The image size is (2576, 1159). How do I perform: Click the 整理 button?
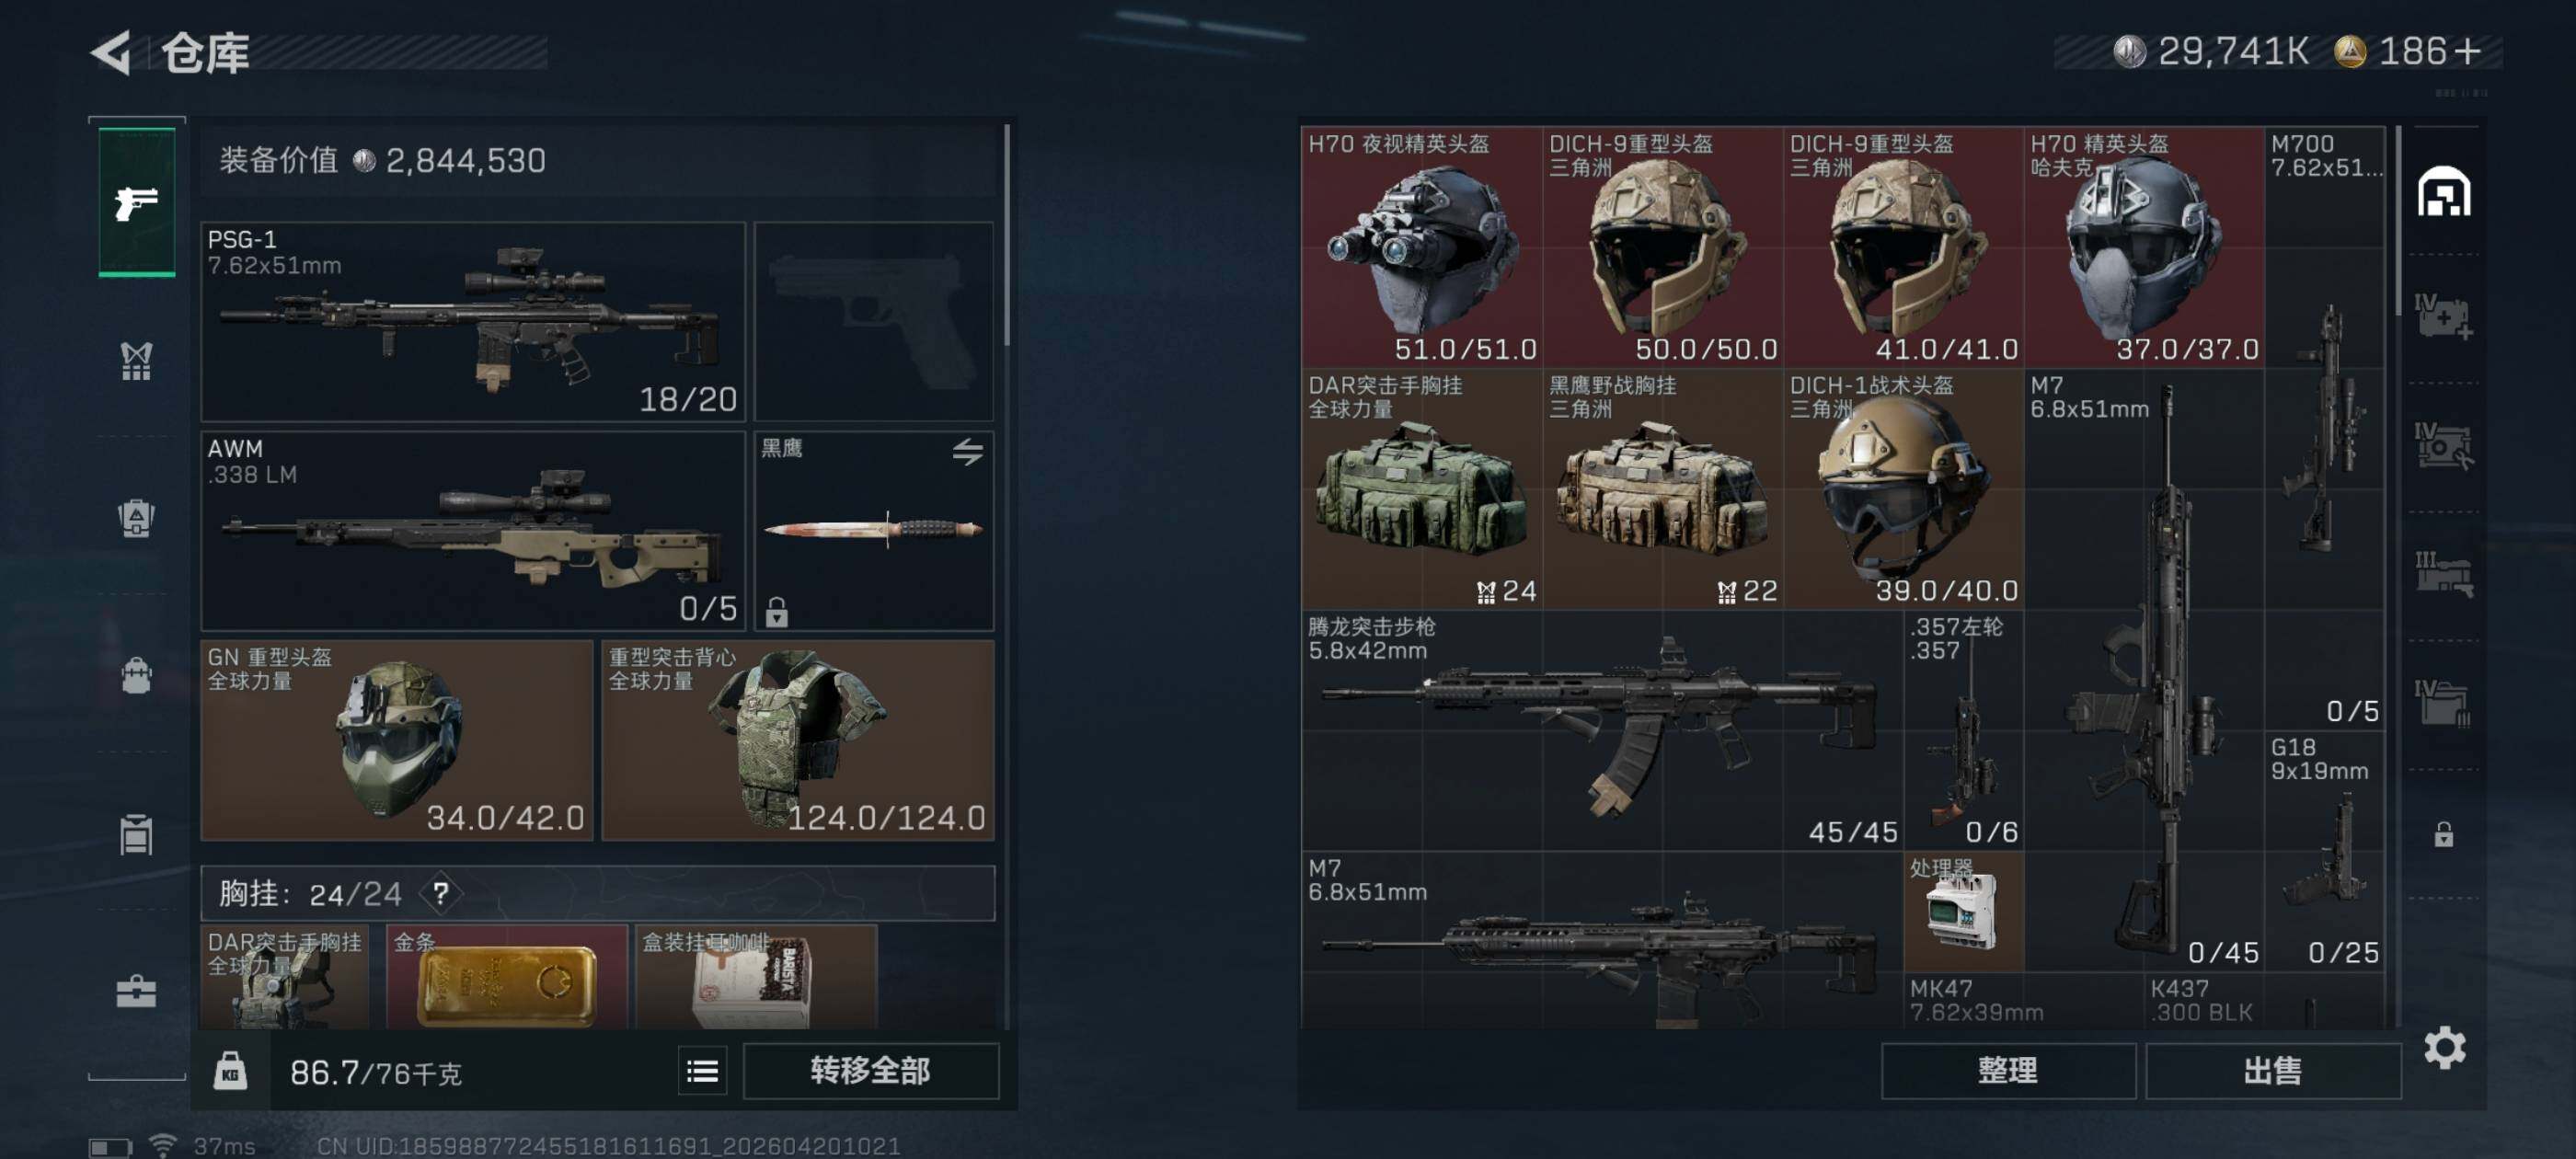coord(2008,1071)
